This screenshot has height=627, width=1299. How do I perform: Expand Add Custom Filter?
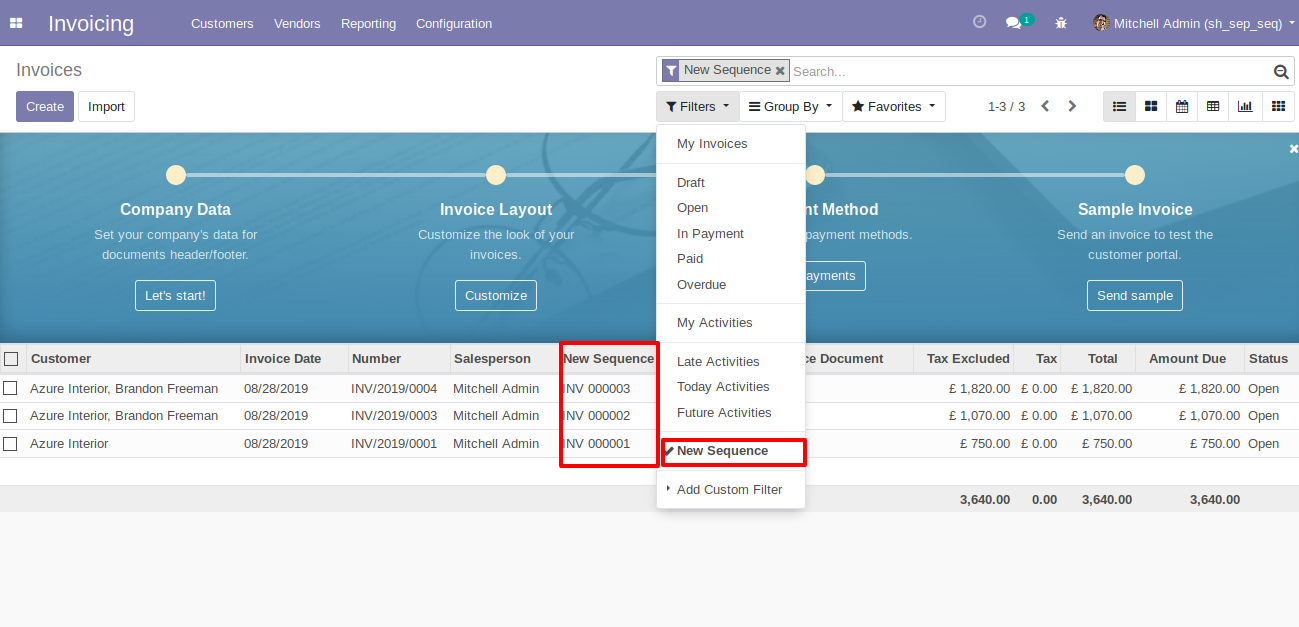point(731,490)
